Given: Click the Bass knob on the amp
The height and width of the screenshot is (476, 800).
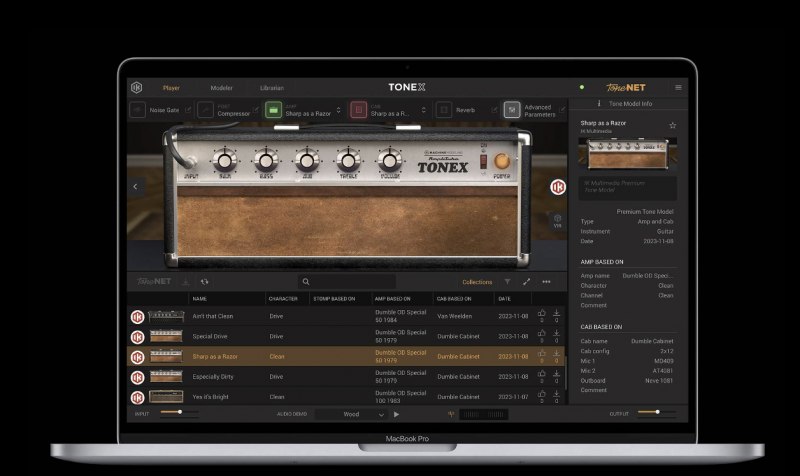Looking at the screenshot, I should [266, 161].
